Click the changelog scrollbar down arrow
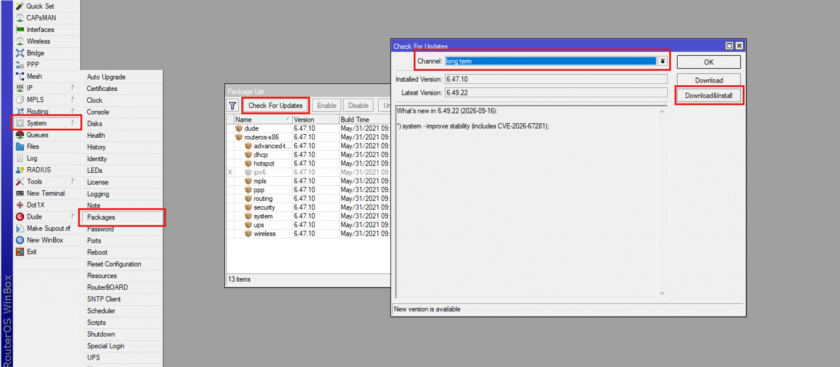The width and height of the screenshot is (840, 367). click(662, 293)
